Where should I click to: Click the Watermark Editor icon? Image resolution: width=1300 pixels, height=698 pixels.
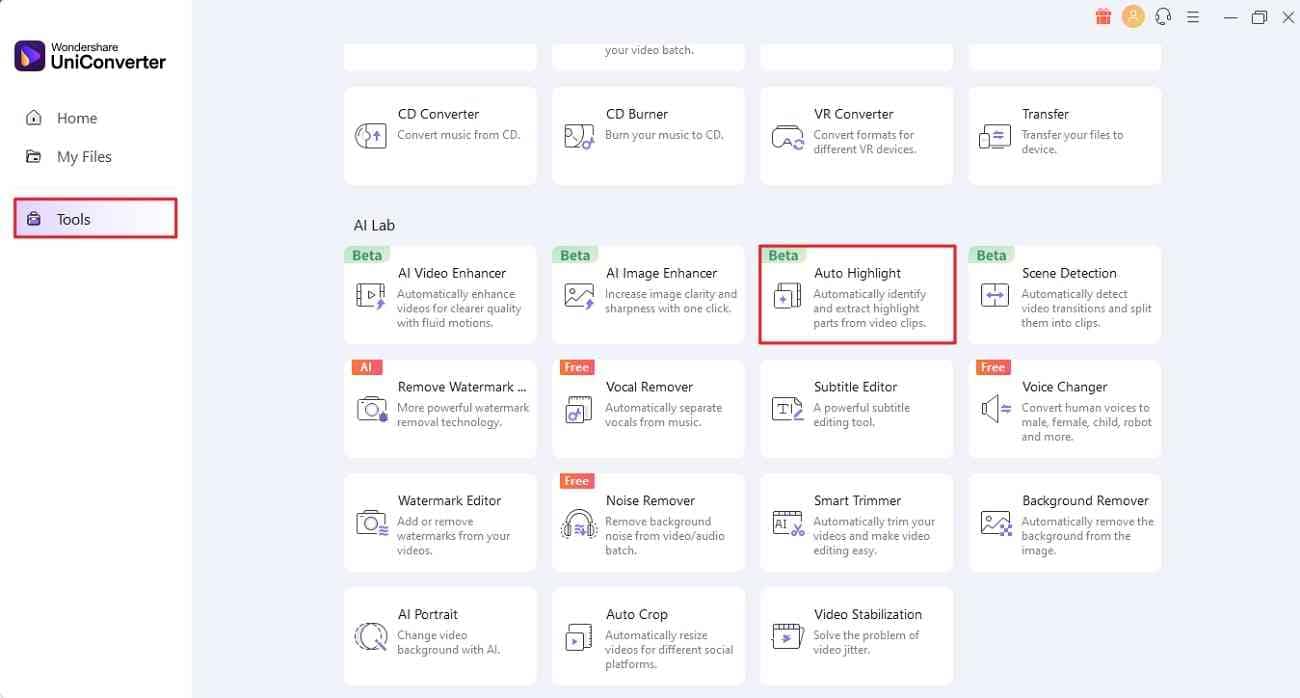371,522
